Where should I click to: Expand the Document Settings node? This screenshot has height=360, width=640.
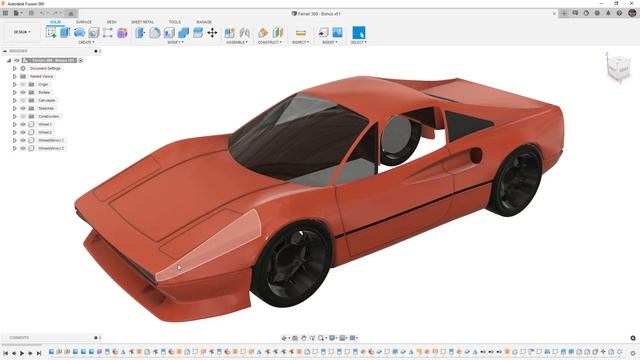tap(15, 69)
